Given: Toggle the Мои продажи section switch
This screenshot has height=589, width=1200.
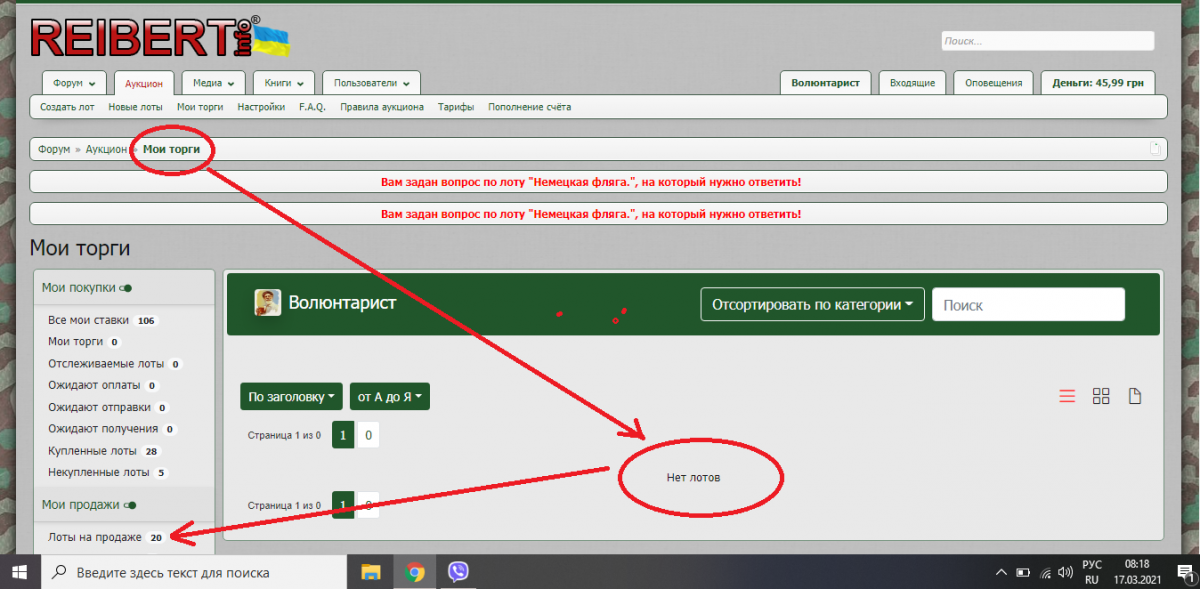Looking at the screenshot, I should coord(131,505).
